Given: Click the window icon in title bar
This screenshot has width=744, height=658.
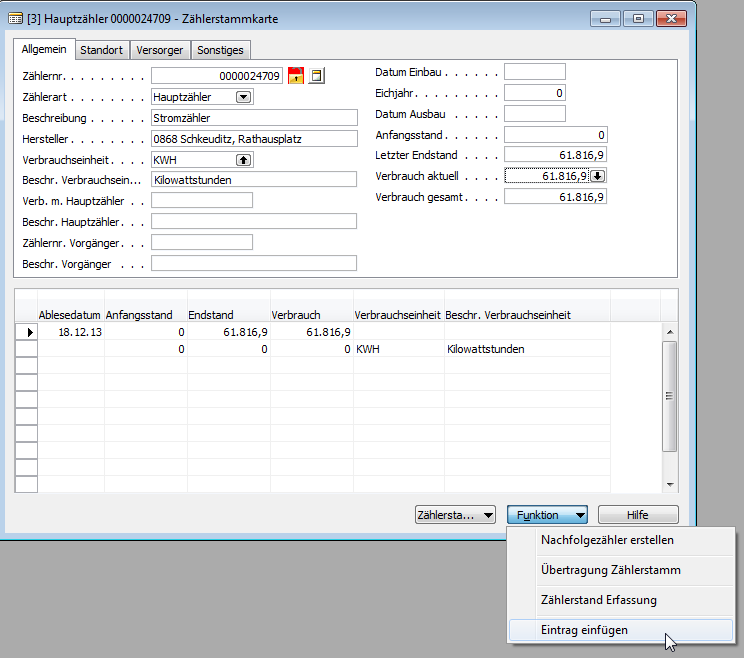Looking at the screenshot, I should [15, 19].
